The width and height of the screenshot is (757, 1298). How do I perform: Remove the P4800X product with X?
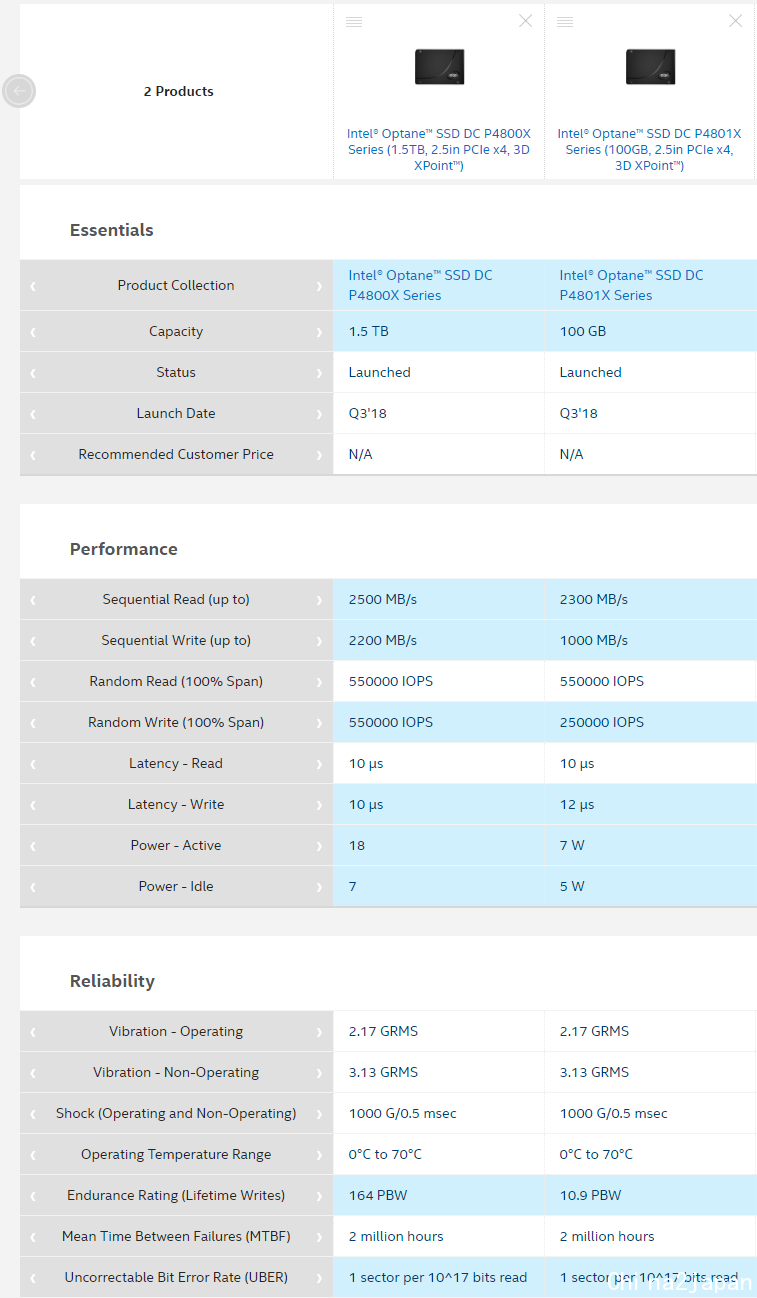pos(525,21)
